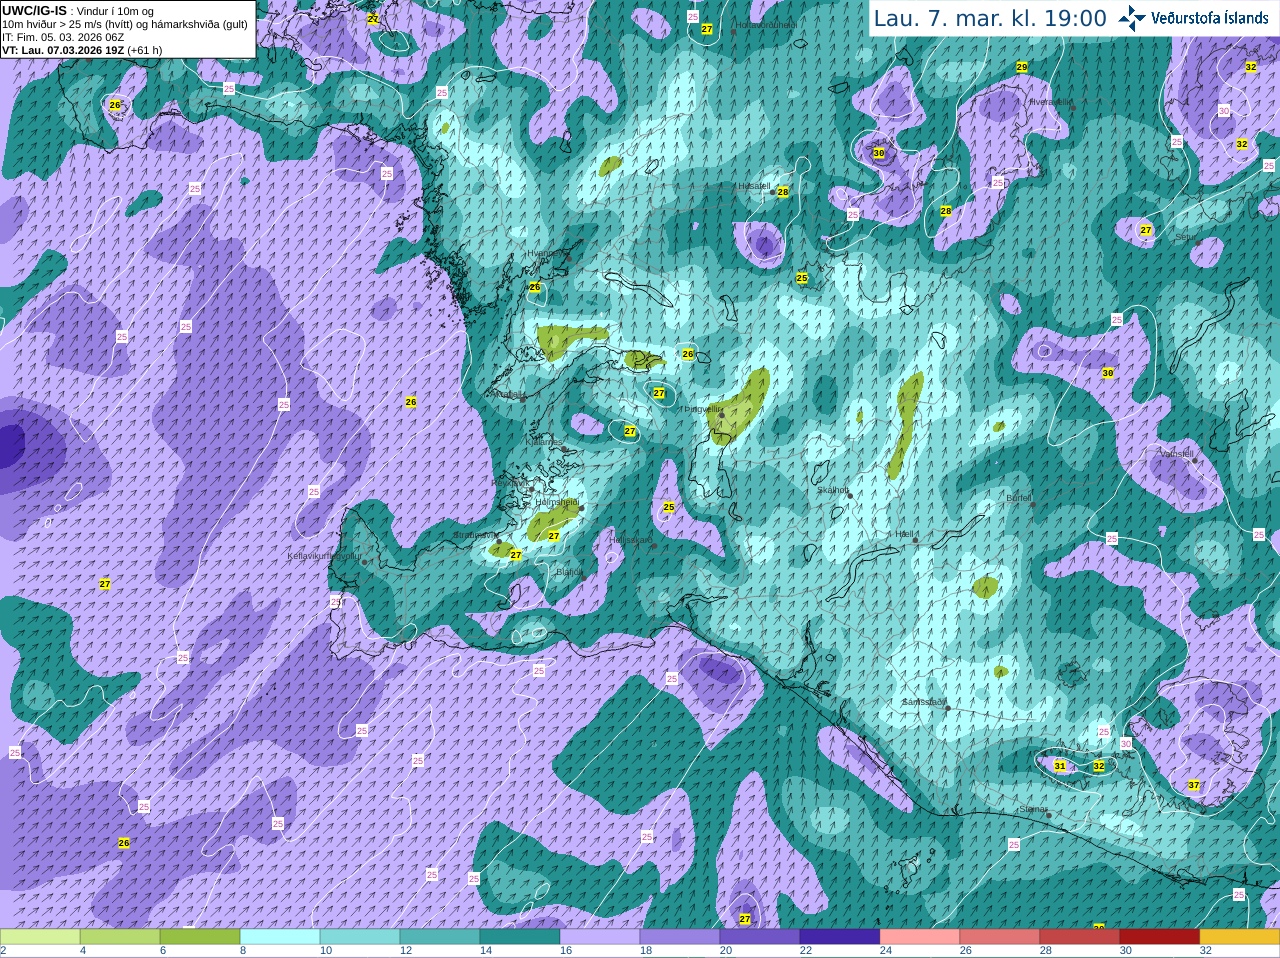Pick the 20–22 m/s violet legend swatch
The width and height of the screenshot is (1280, 958).
pyautogui.click(x=760, y=937)
